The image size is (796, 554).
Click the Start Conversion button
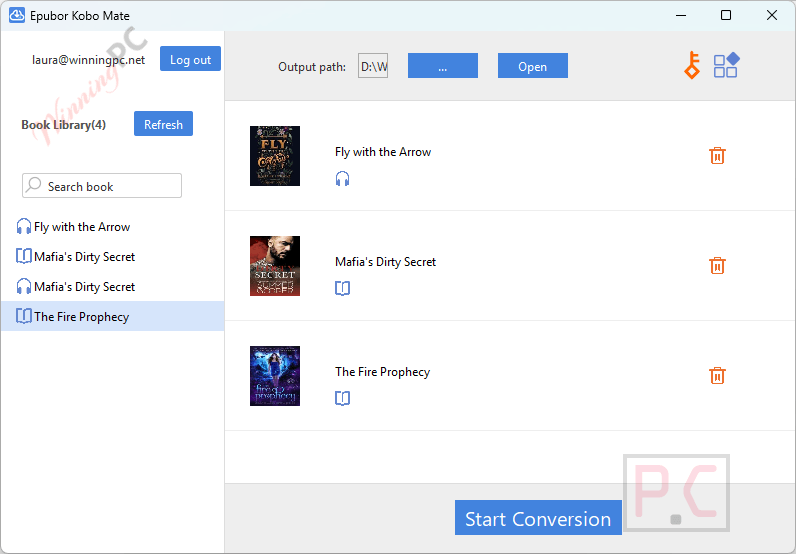(x=538, y=518)
